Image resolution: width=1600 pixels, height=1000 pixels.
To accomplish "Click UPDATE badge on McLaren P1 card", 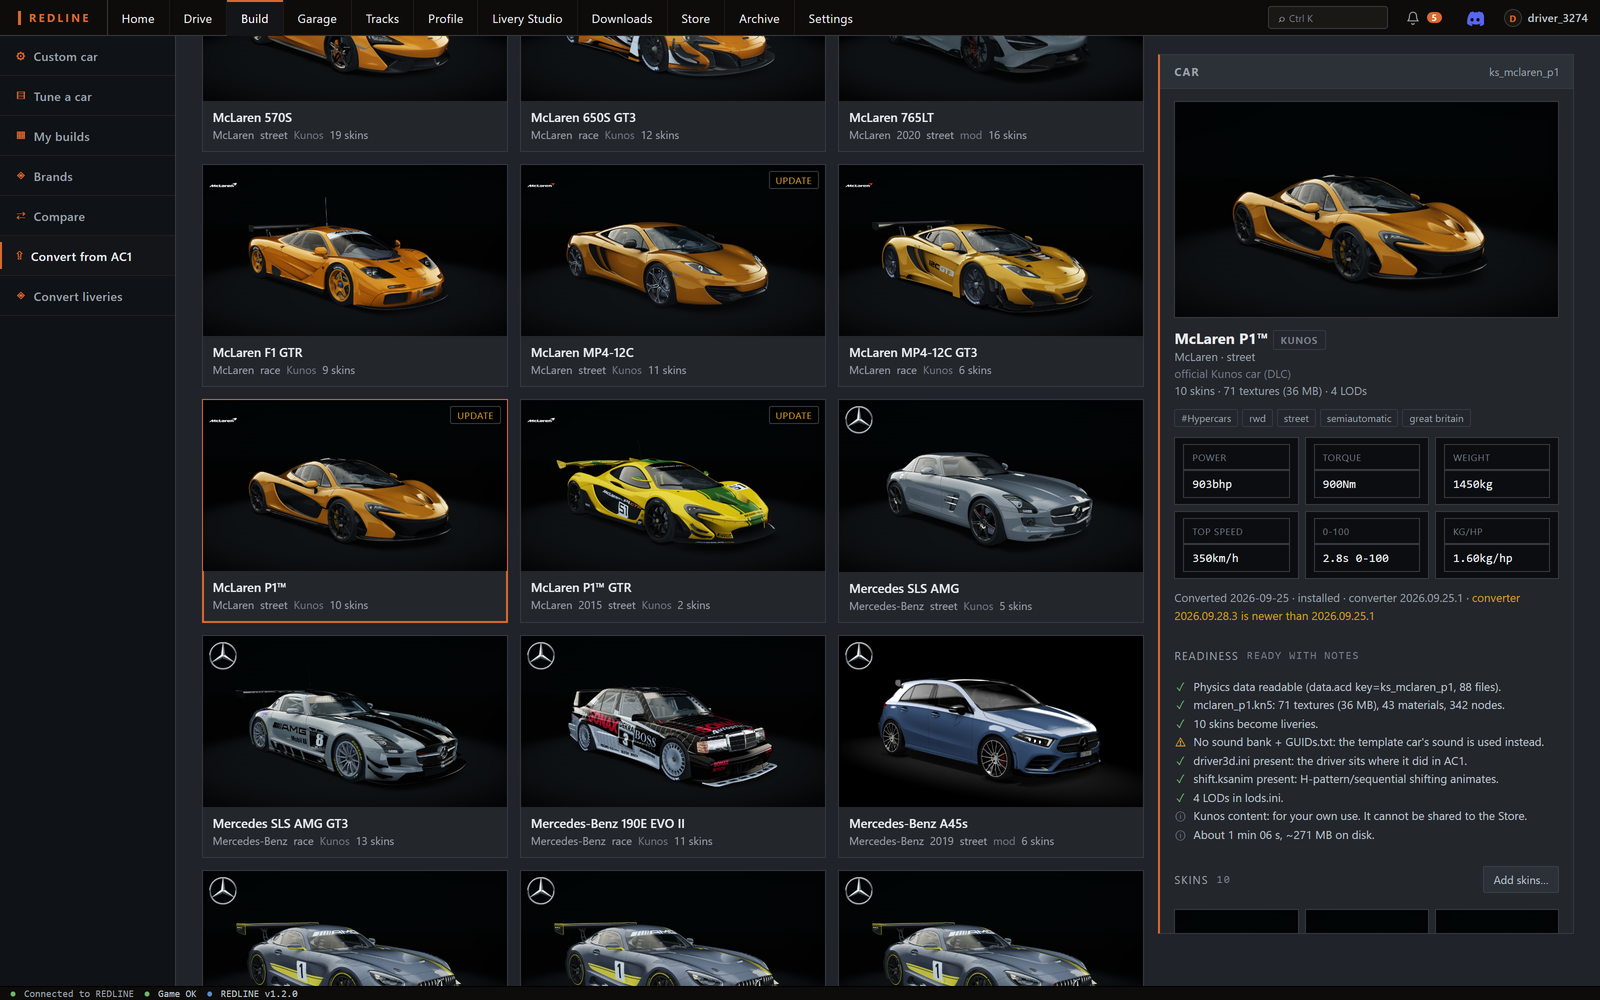I will point(476,416).
